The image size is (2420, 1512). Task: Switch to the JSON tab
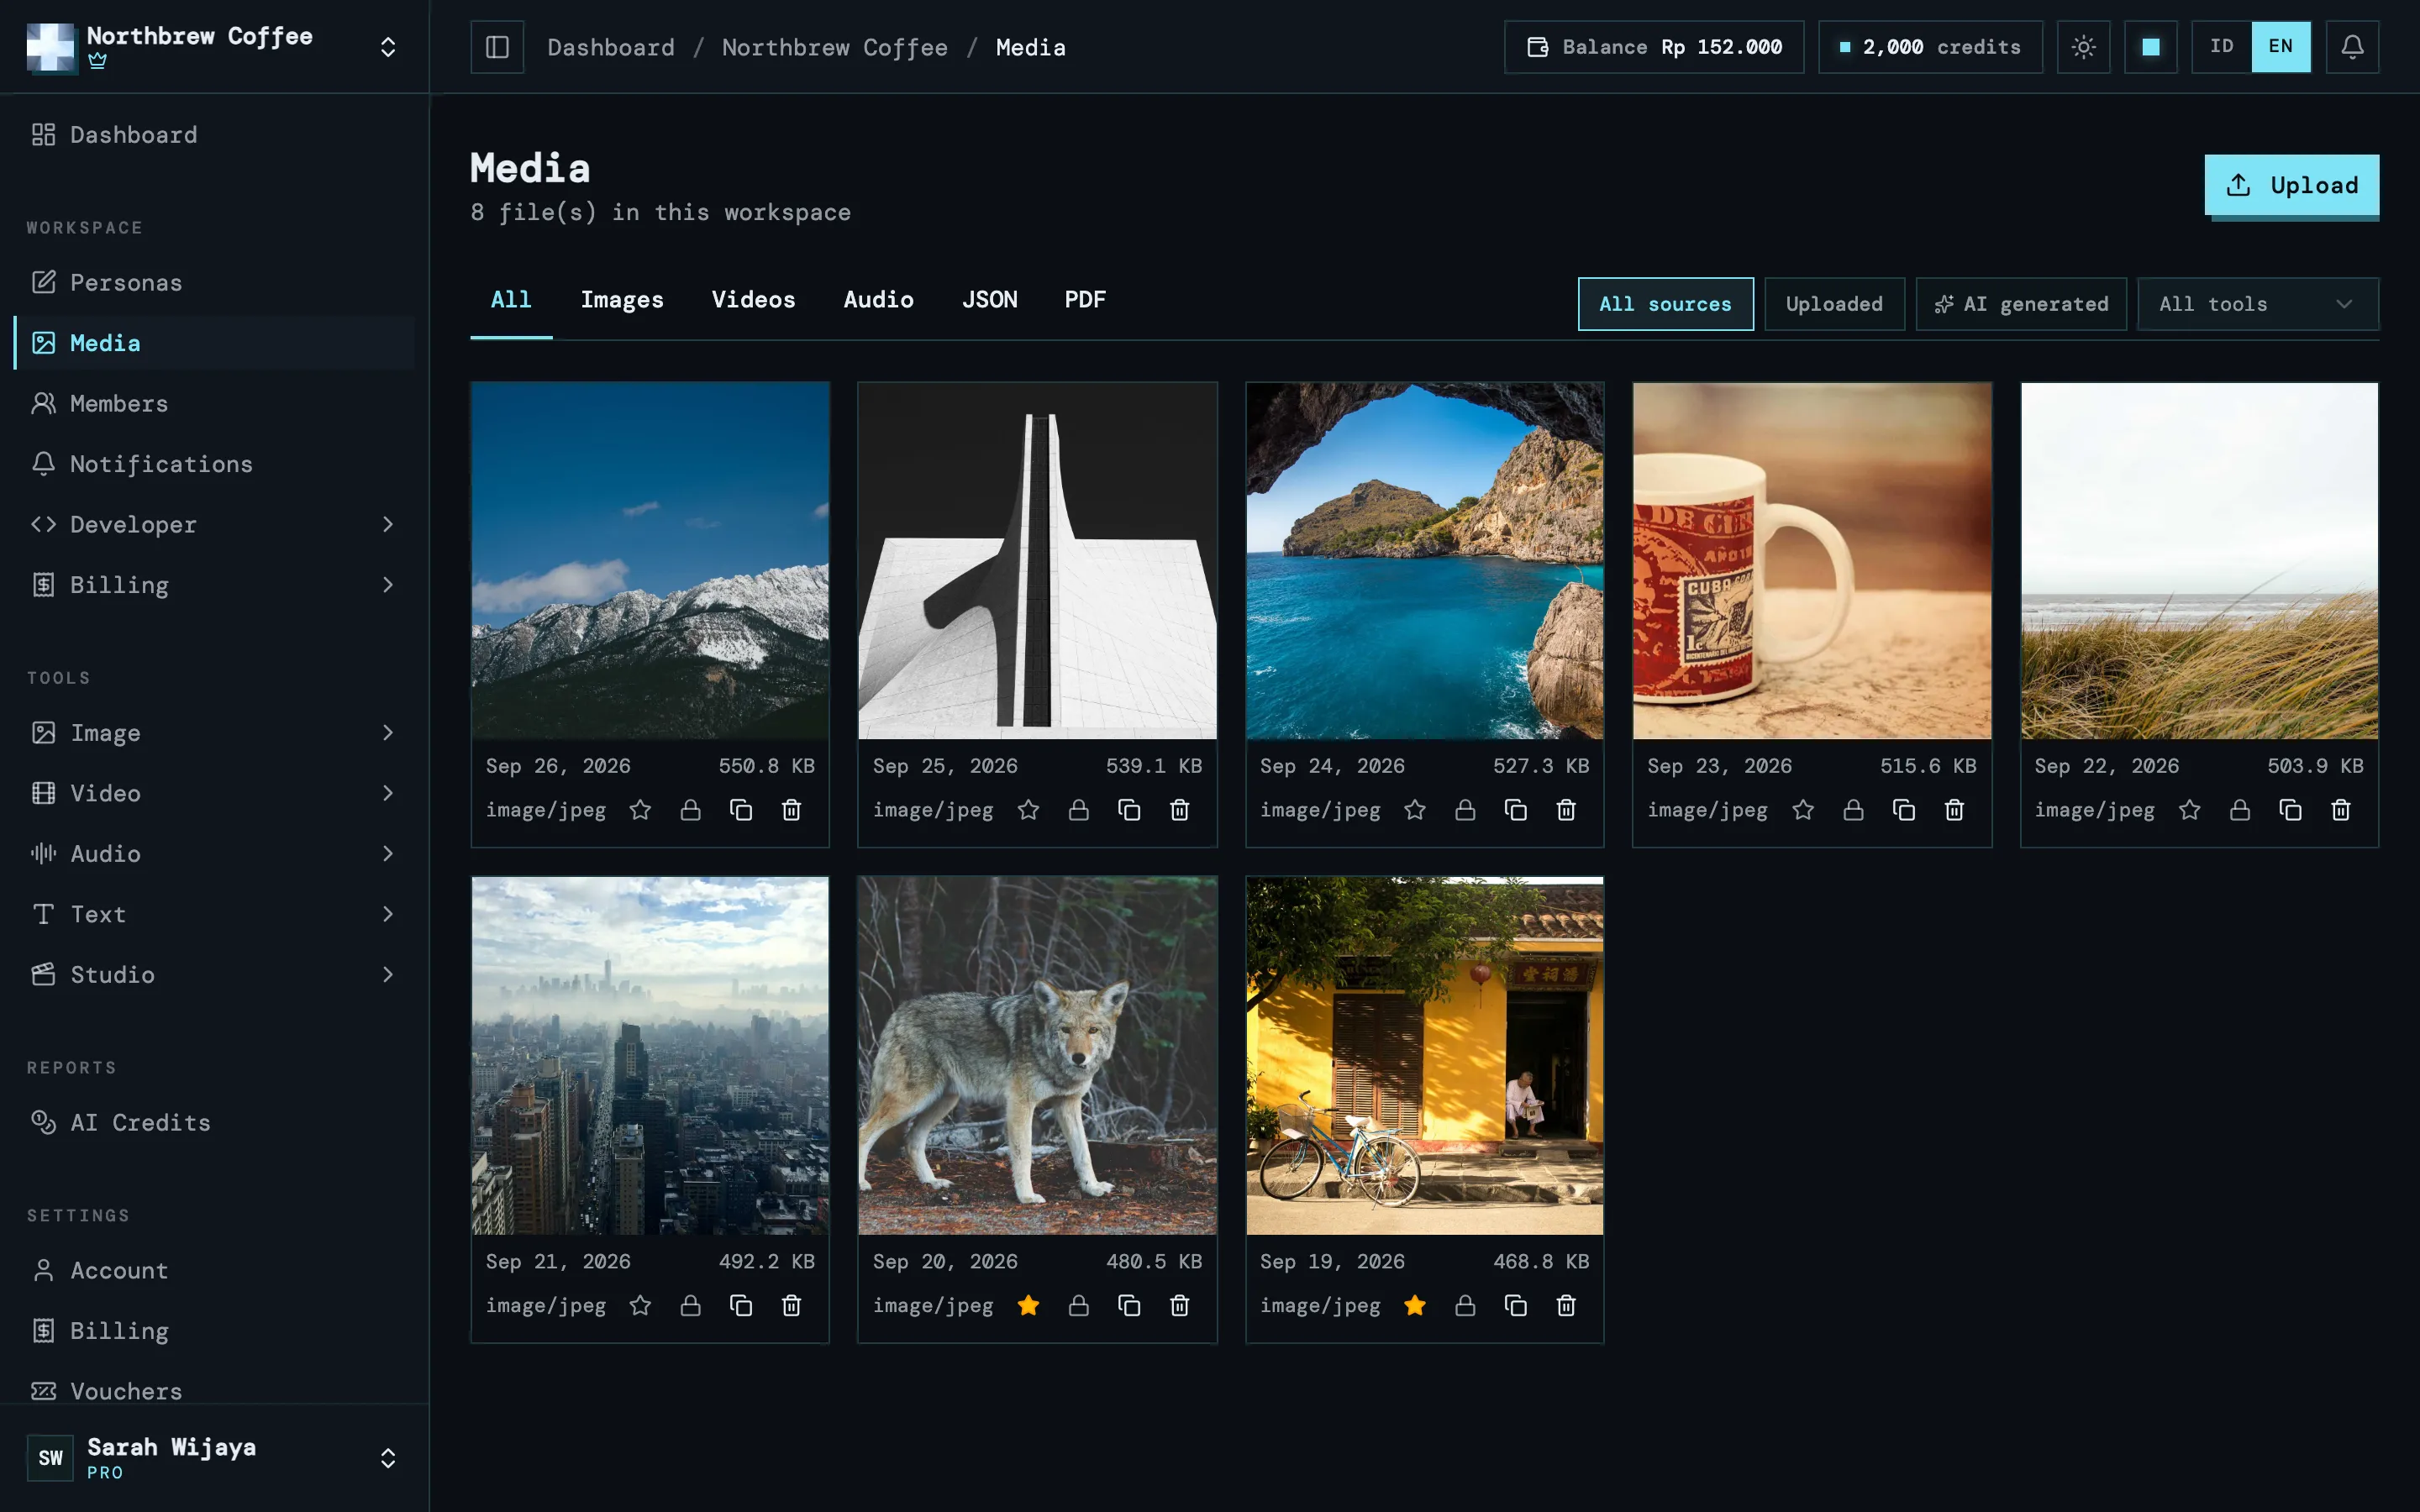pos(989,300)
